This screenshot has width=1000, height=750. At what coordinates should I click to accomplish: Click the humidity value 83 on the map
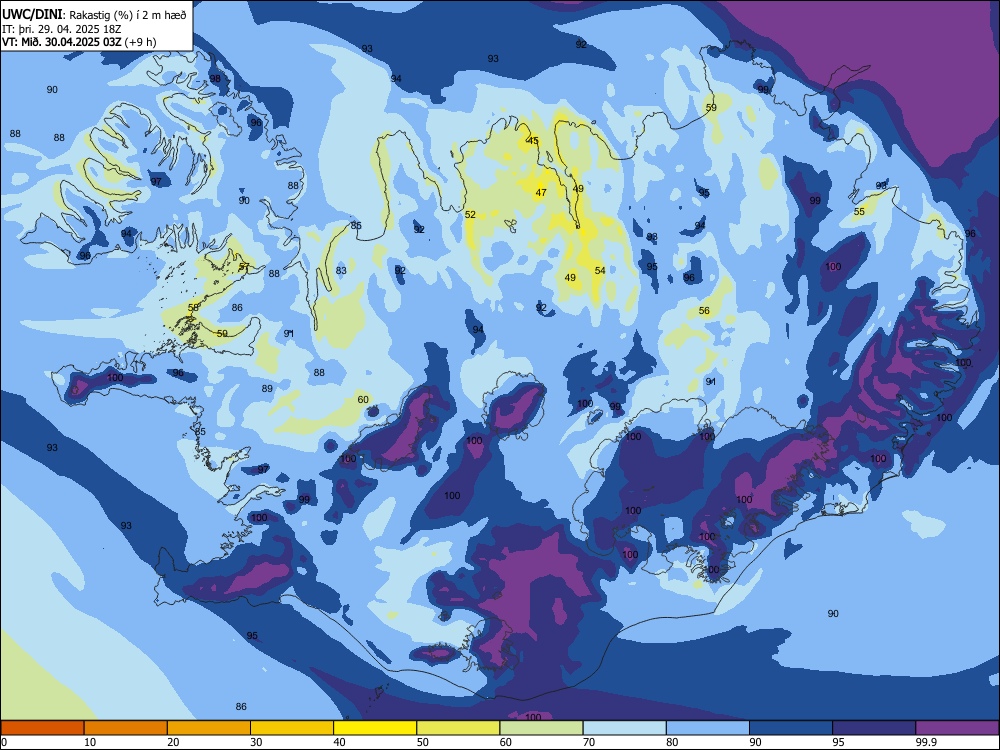(341, 270)
